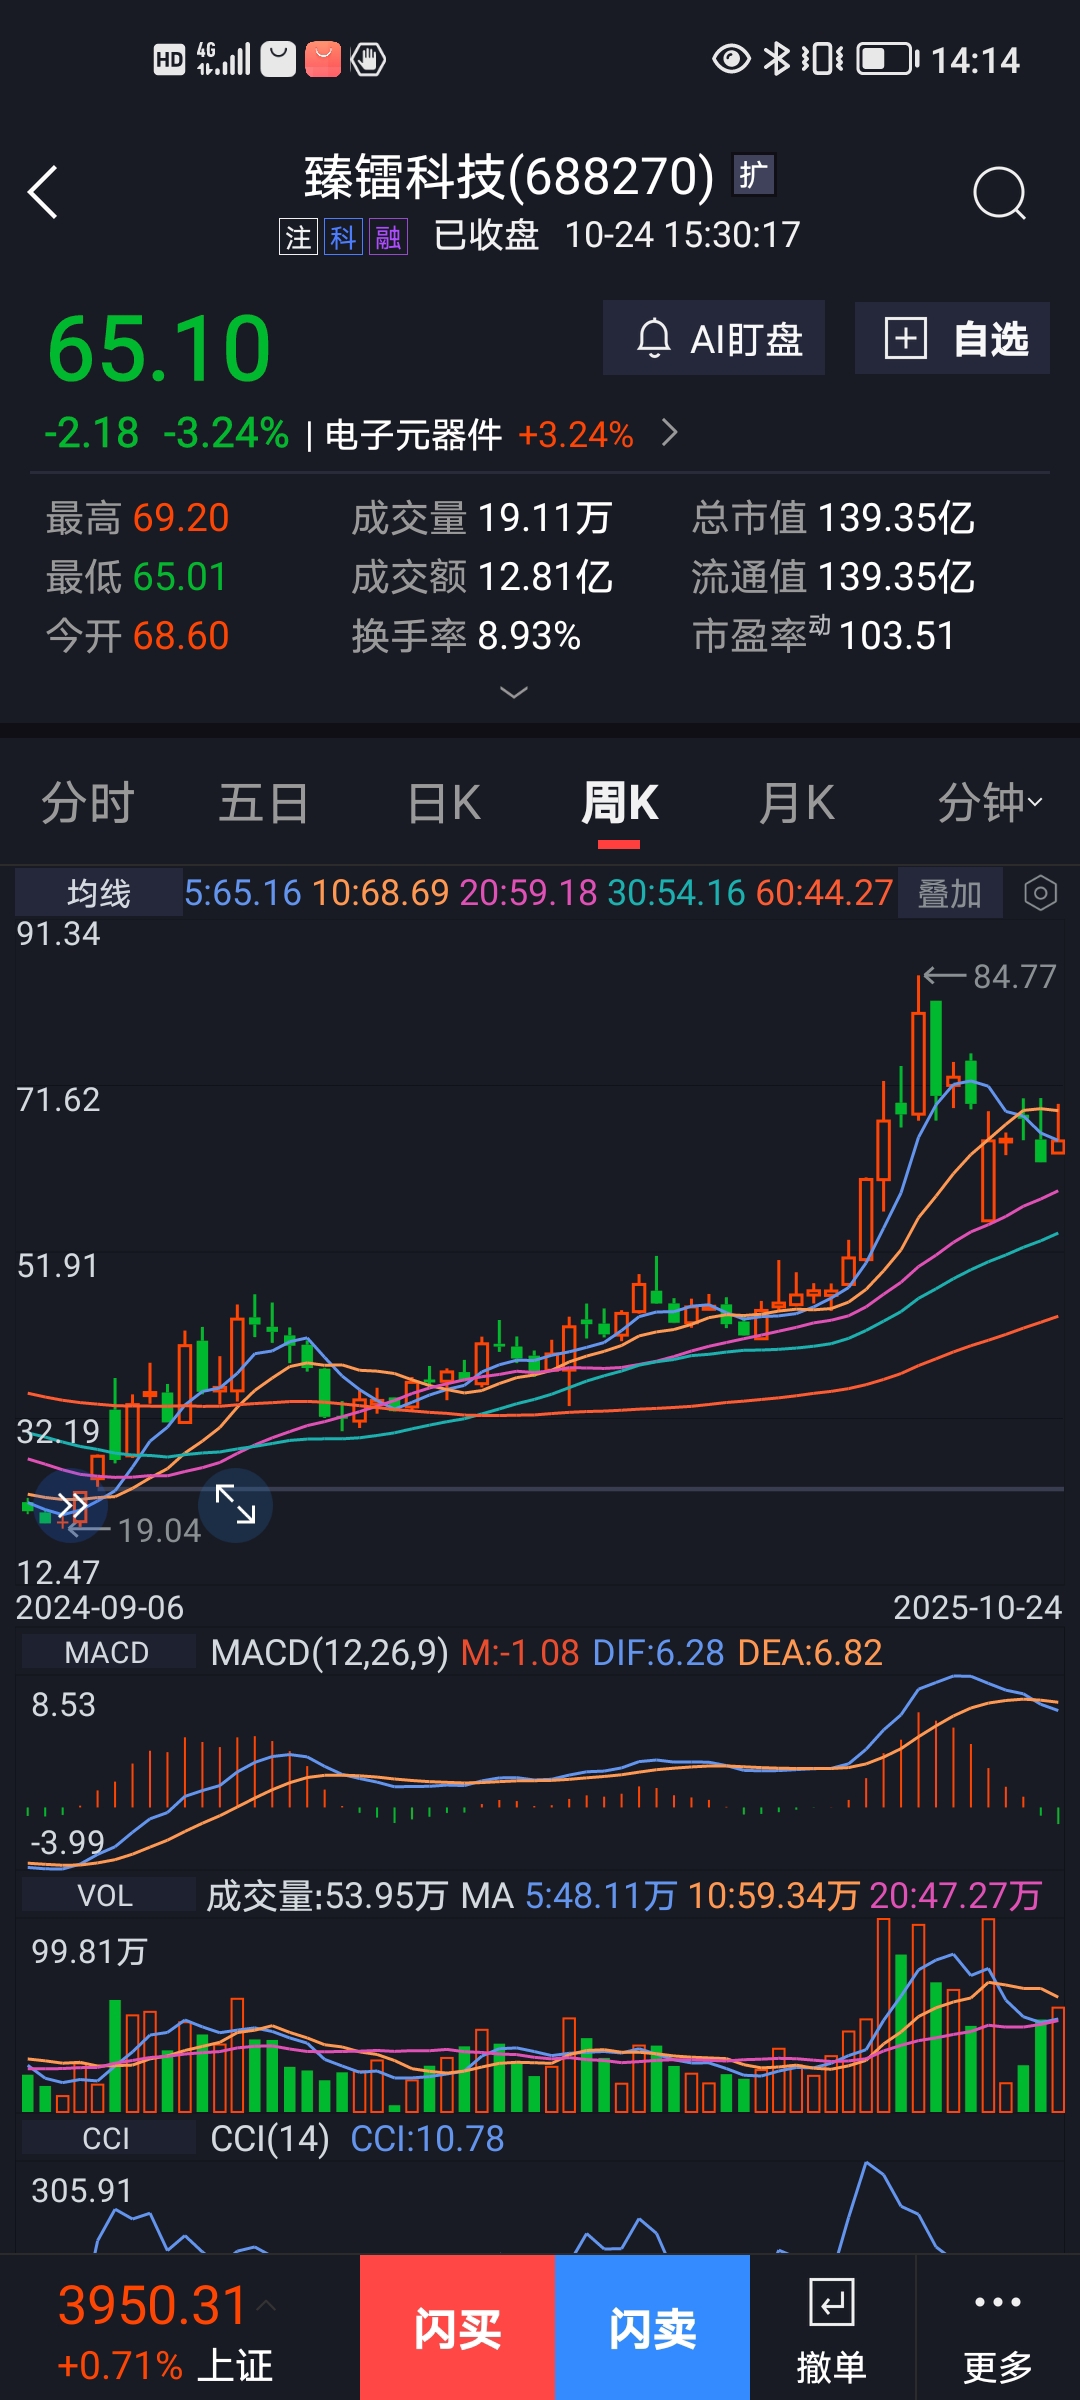Tap 换手率 8.93% value
Viewport: 1080px width, 2400px height.
point(529,636)
